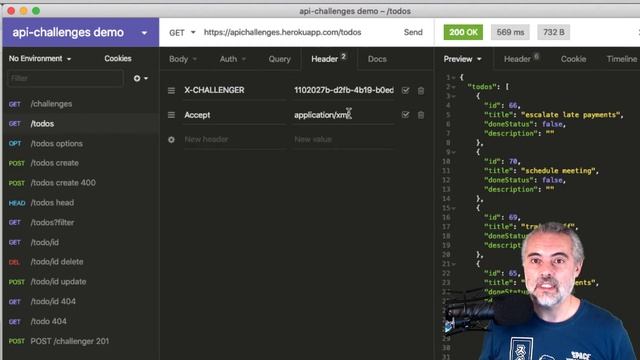The height and width of the screenshot is (360, 640).
Task: Open the response Cookie tab
Action: coord(573,59)
